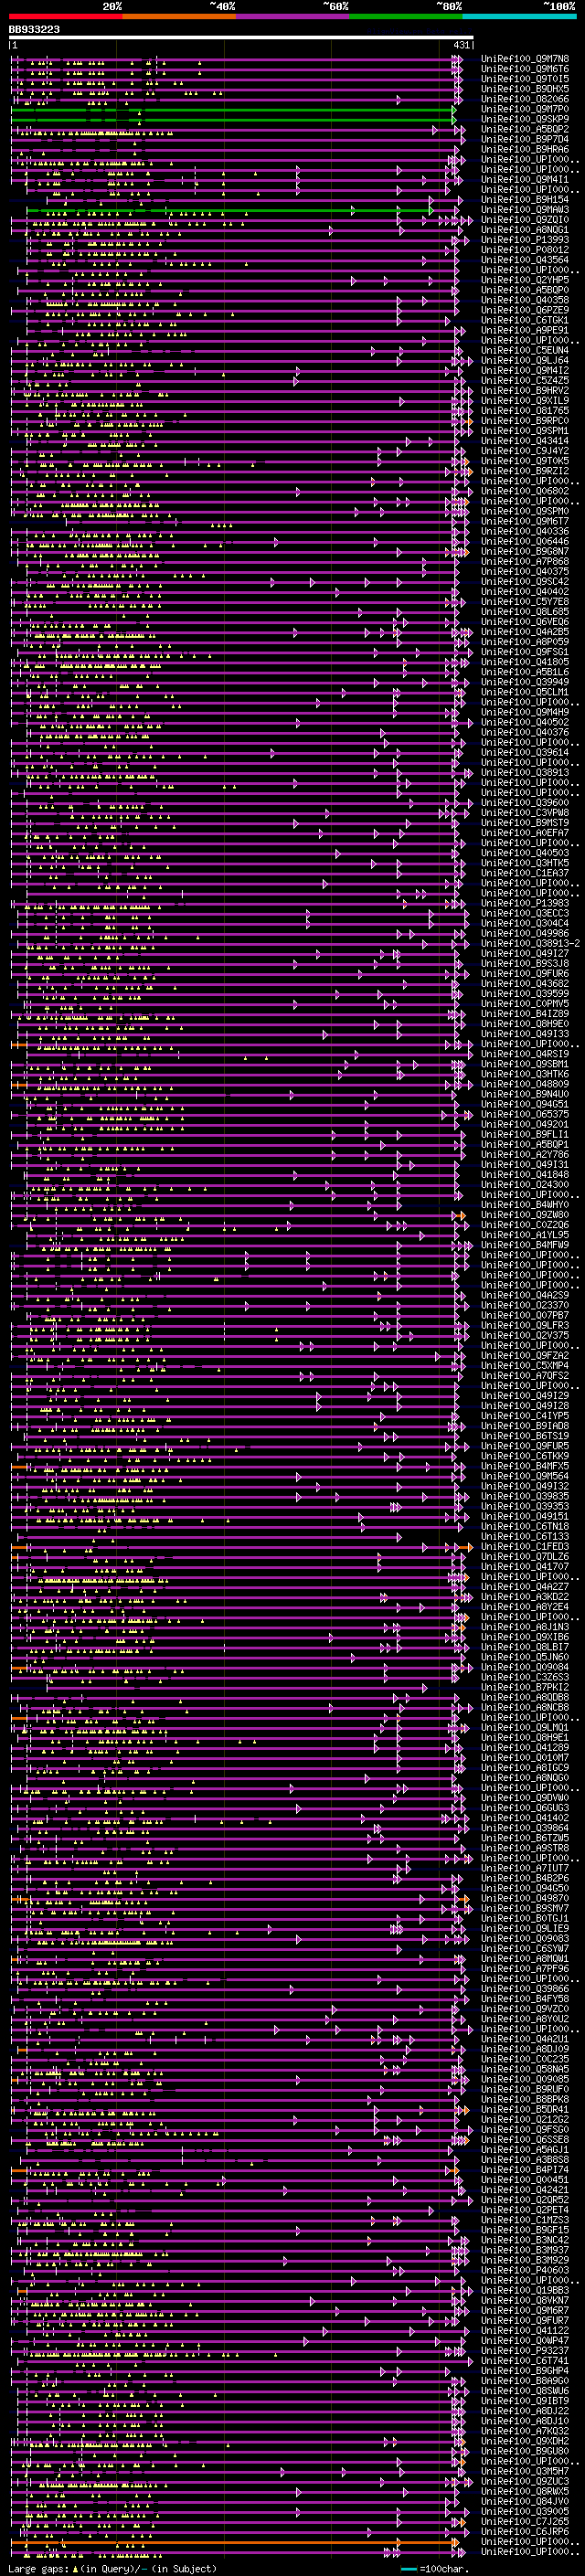Select hit UniRef100_Q9T0I5

pyautogui.click(x=525, y=79)
